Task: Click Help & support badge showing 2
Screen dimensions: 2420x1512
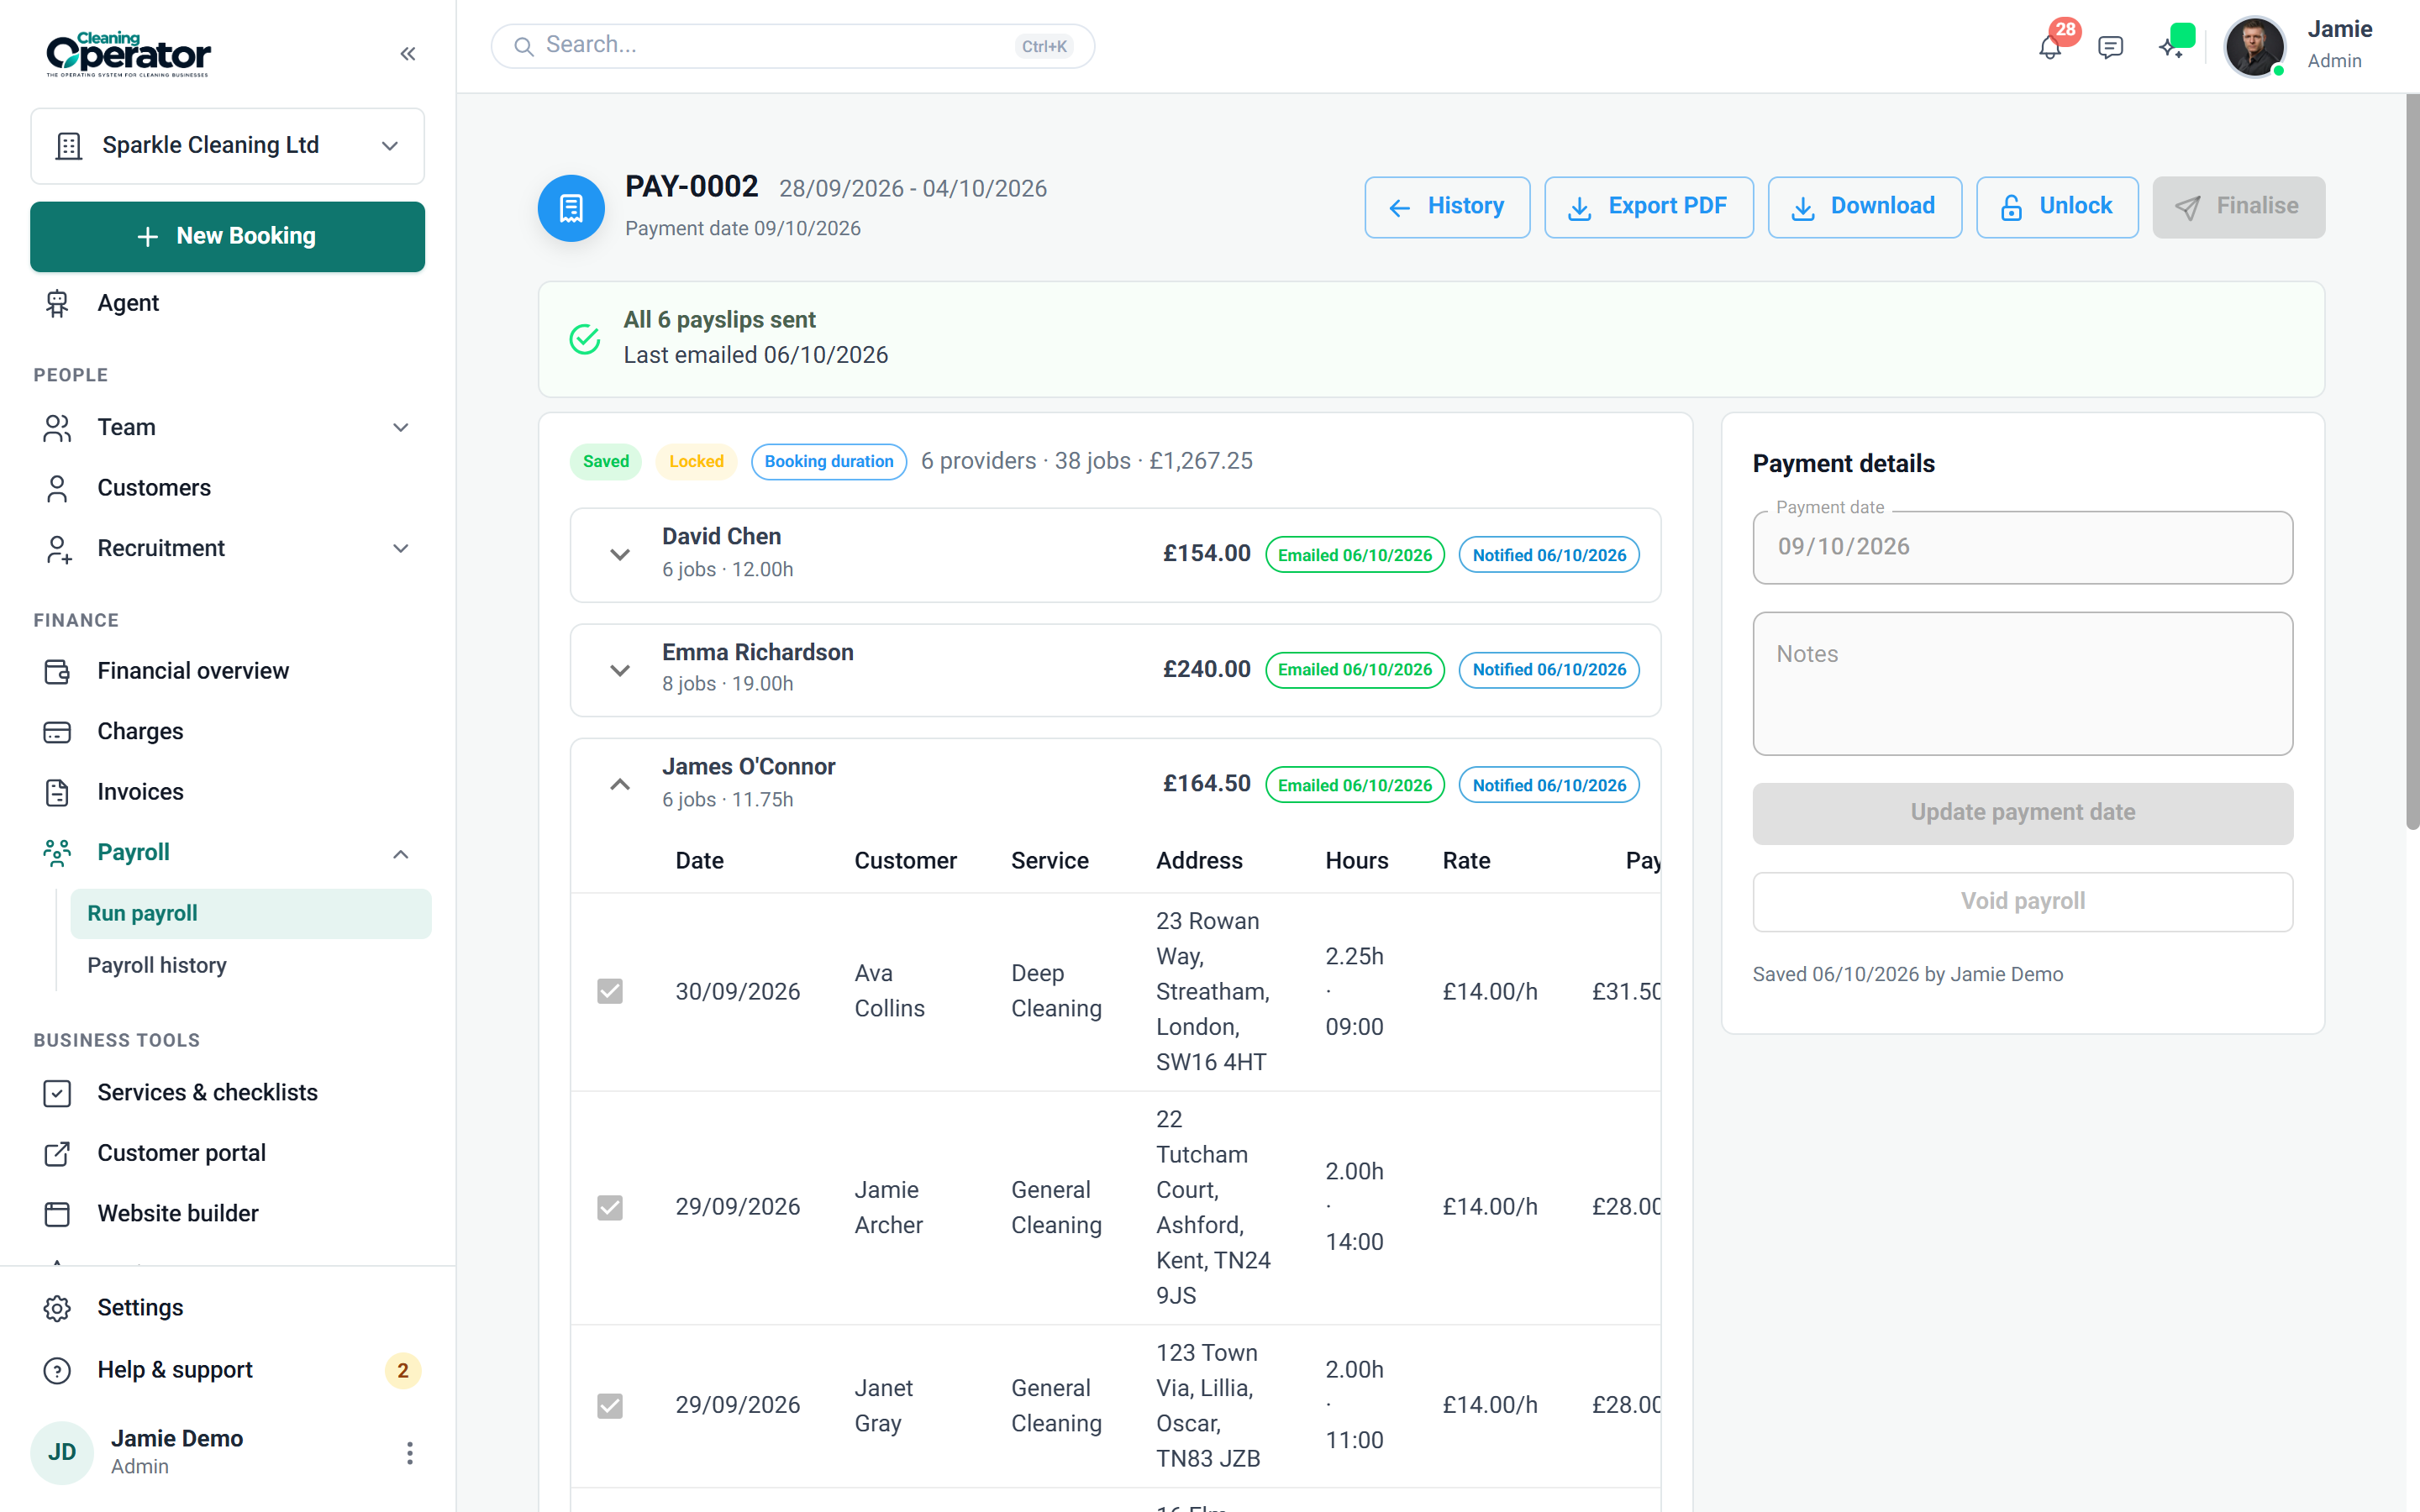Action: click(403, 1371)
